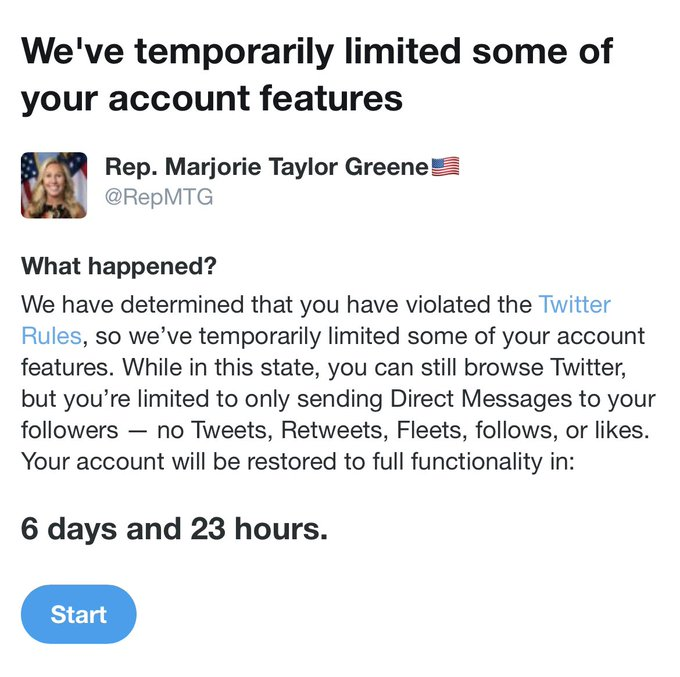Screen dimensions: 680x677
Task: Click the blue Start button
Action: tap(78, 614)
